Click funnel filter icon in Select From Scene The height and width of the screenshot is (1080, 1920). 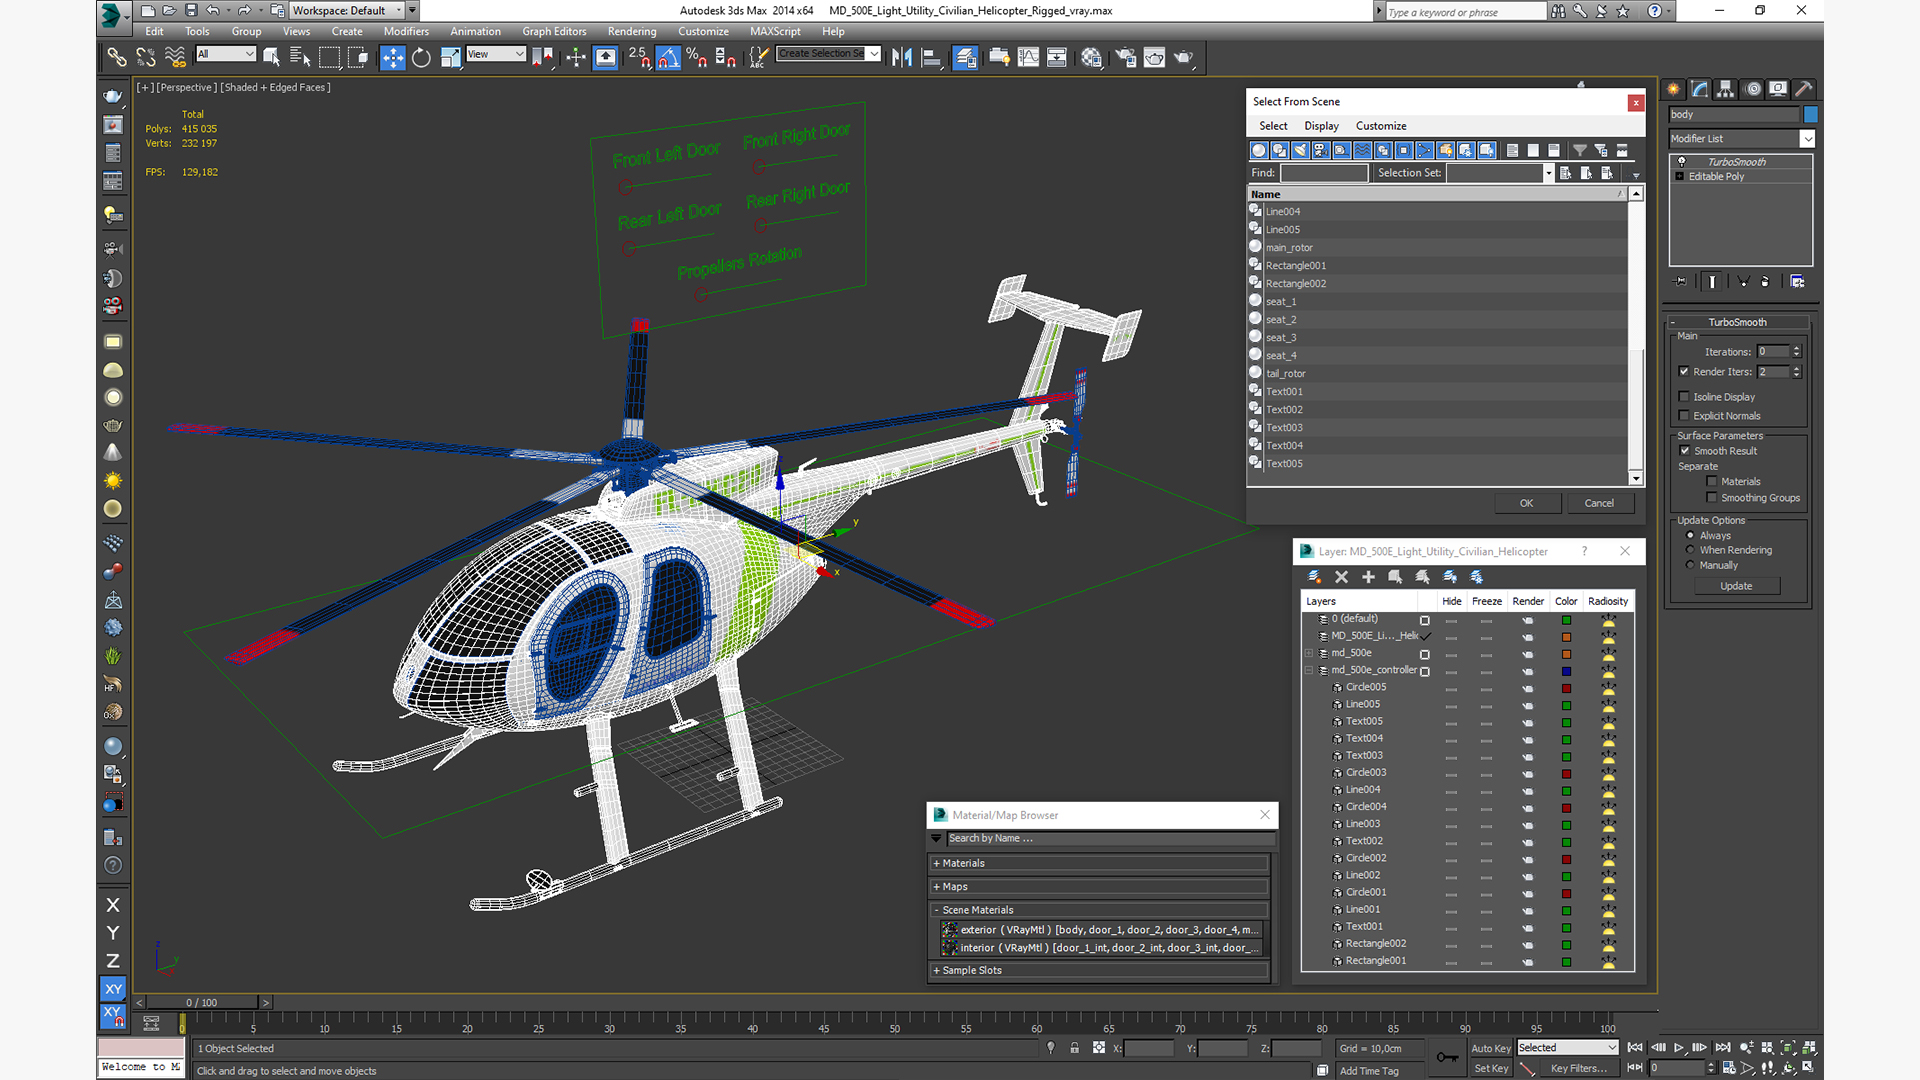click(x=1580, y=150)
